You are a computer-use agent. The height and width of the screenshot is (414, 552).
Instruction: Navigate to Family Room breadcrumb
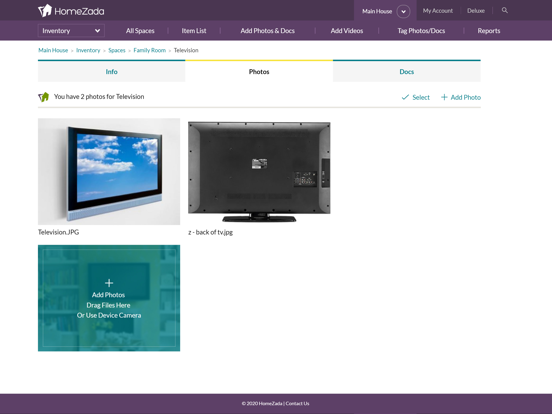tap(150, 50)
